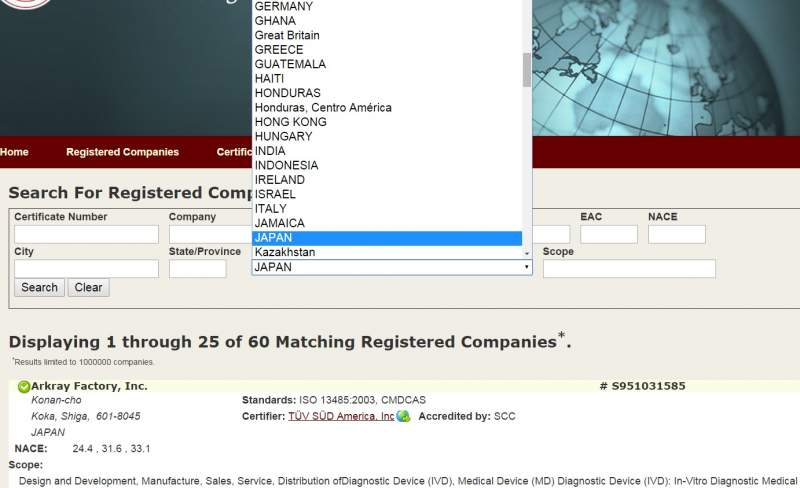
Task: Click the Search button
Action: [x=39, y=287]
